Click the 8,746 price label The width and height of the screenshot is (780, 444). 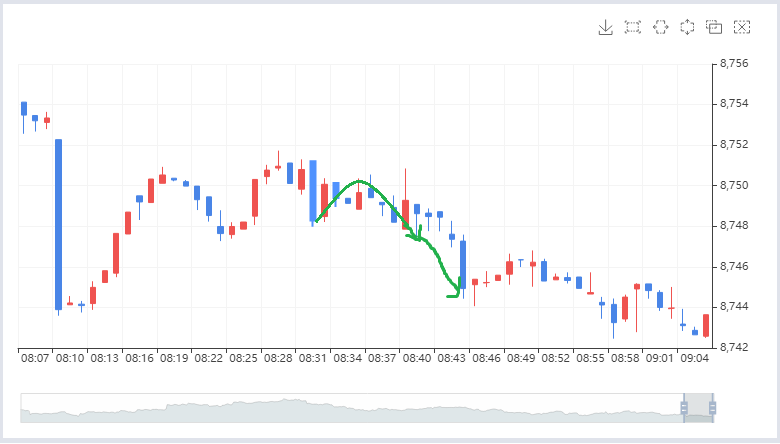click(x=734, y=266)
